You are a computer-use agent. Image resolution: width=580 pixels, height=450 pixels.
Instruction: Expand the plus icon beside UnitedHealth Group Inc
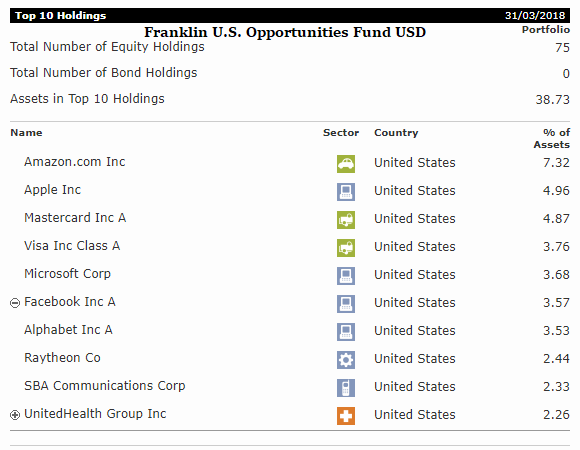(x=15, y=415)
